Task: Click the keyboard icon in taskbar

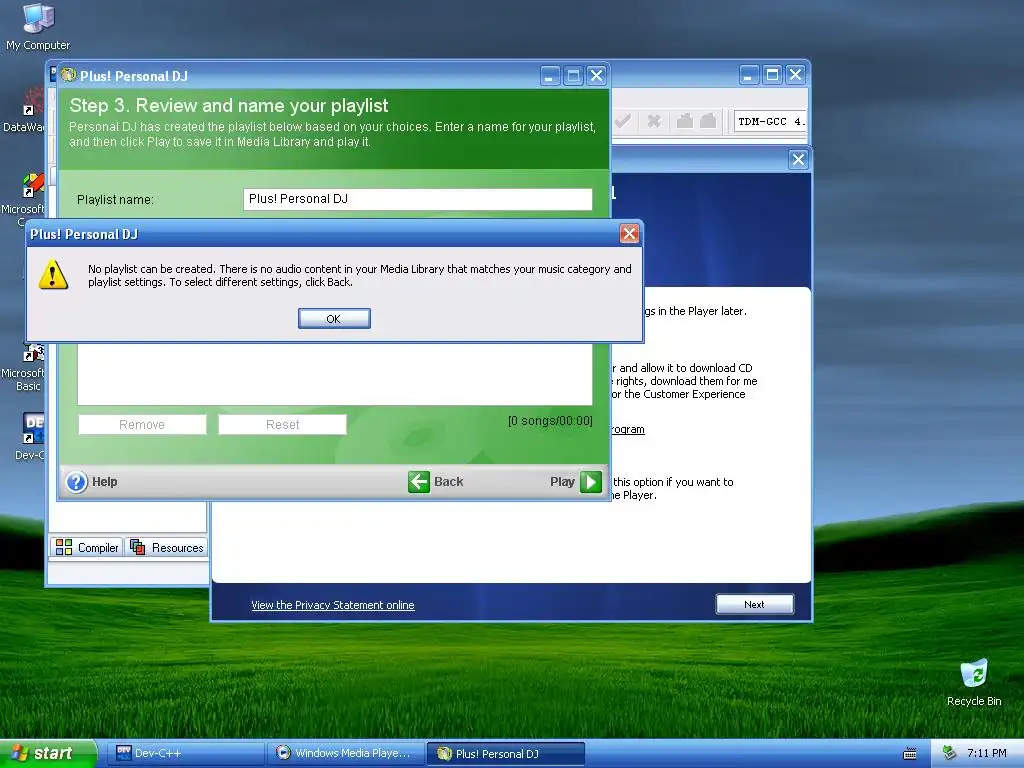Action: click(x=910, y=754)
